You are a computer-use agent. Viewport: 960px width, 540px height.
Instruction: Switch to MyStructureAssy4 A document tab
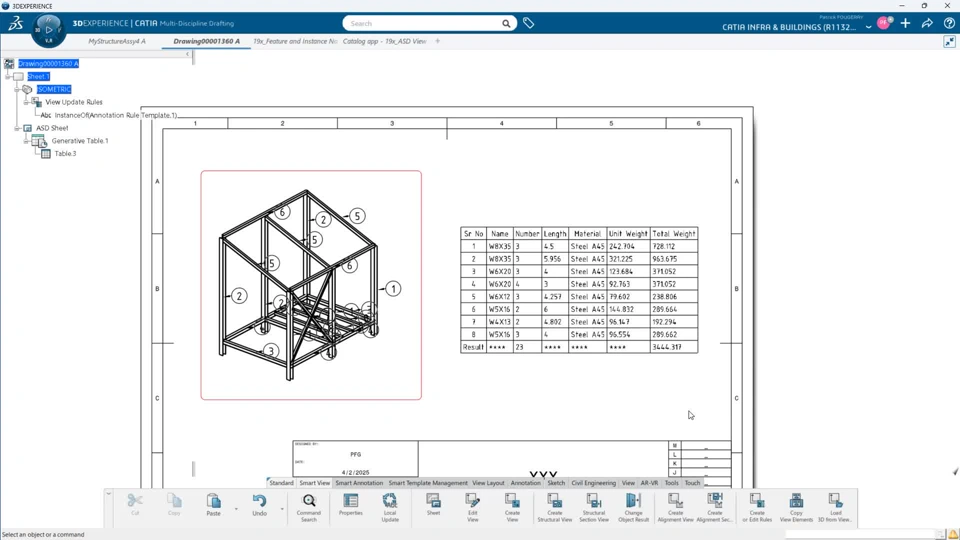pyautogui.click(x=117, y=41)
